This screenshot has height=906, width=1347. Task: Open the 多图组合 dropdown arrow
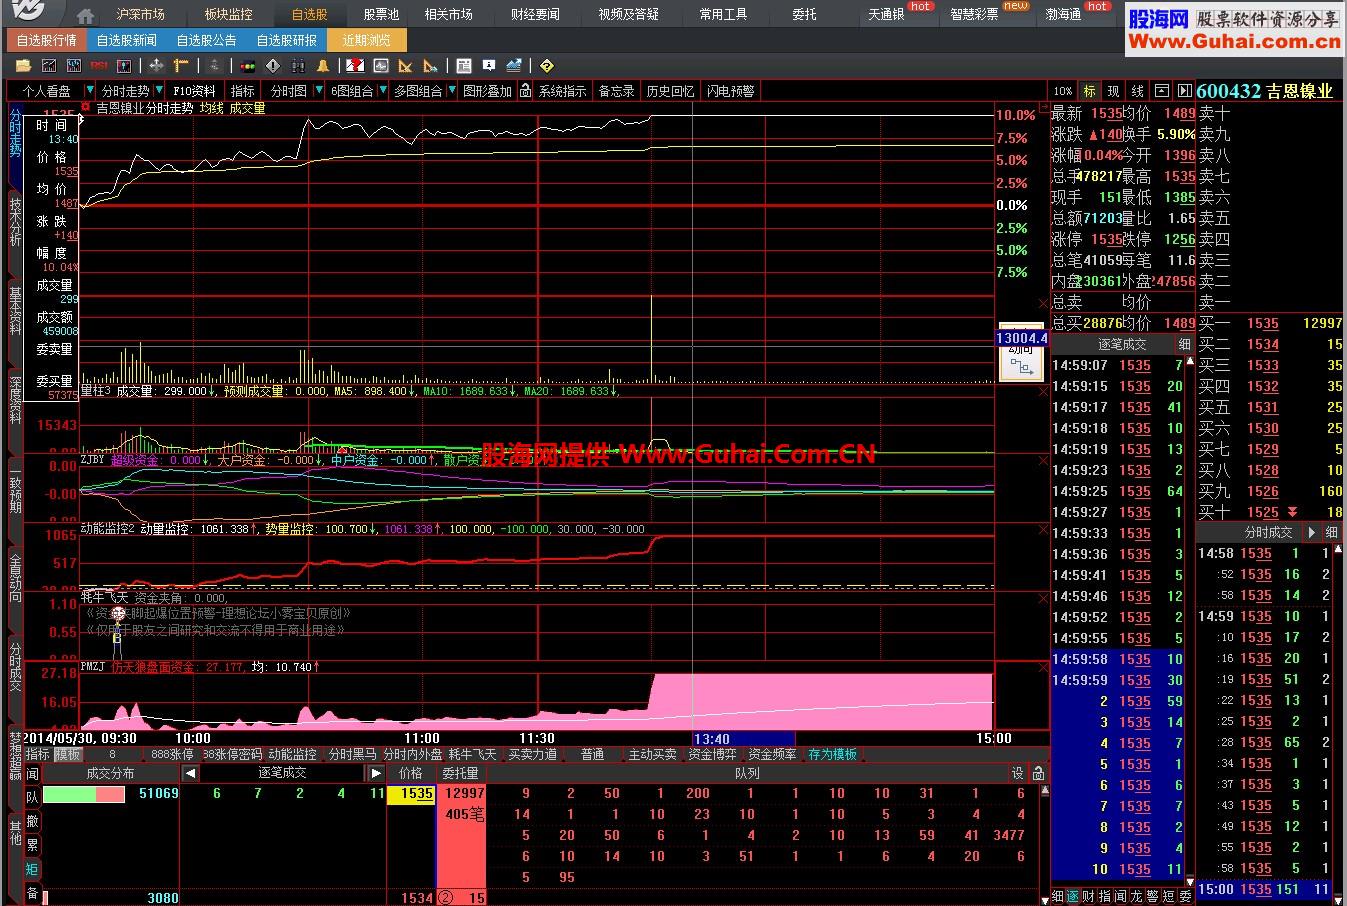(451, 91)
